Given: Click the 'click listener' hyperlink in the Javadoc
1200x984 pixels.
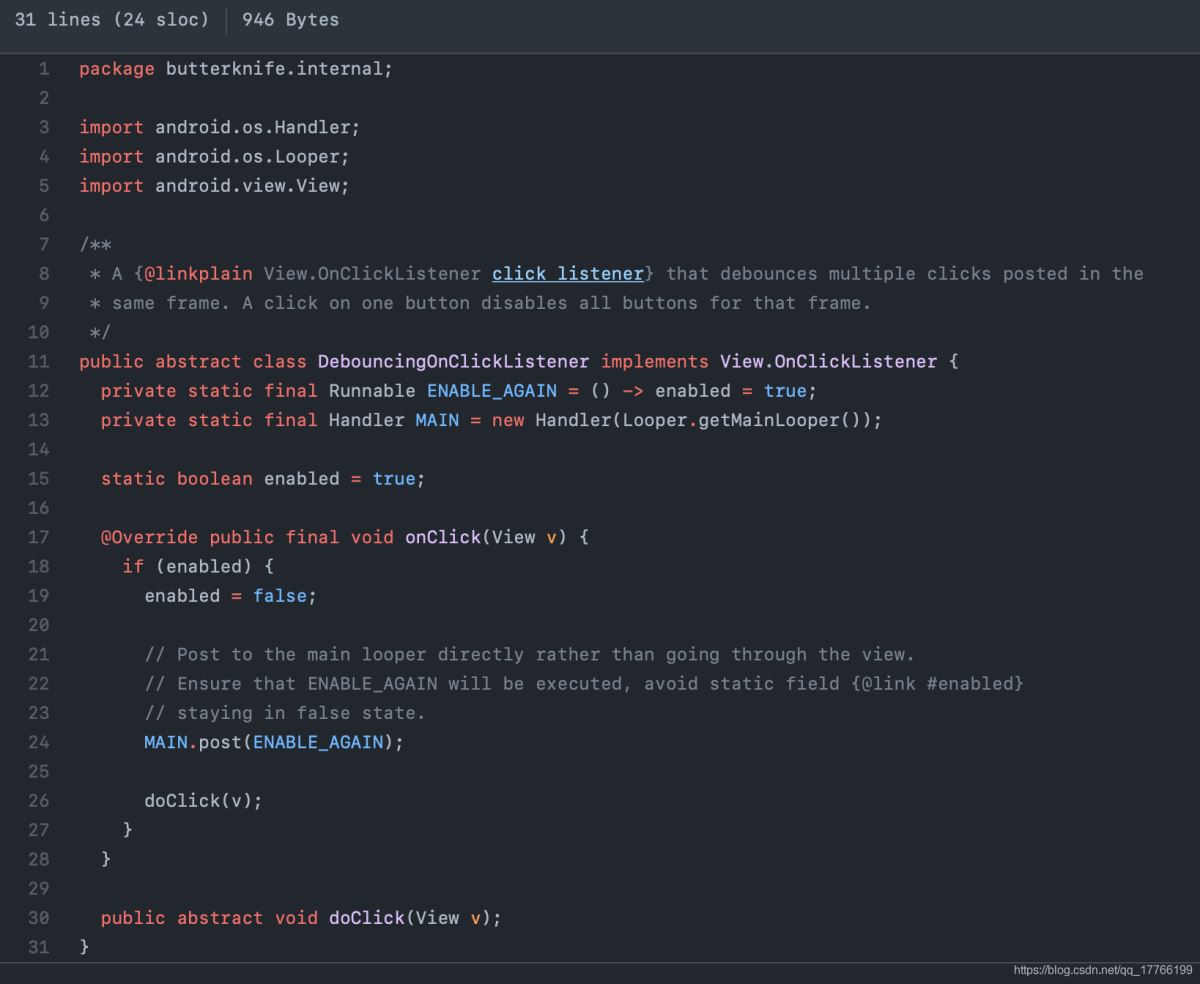Looking at the screenshot, I should click(x=568, y=273).
